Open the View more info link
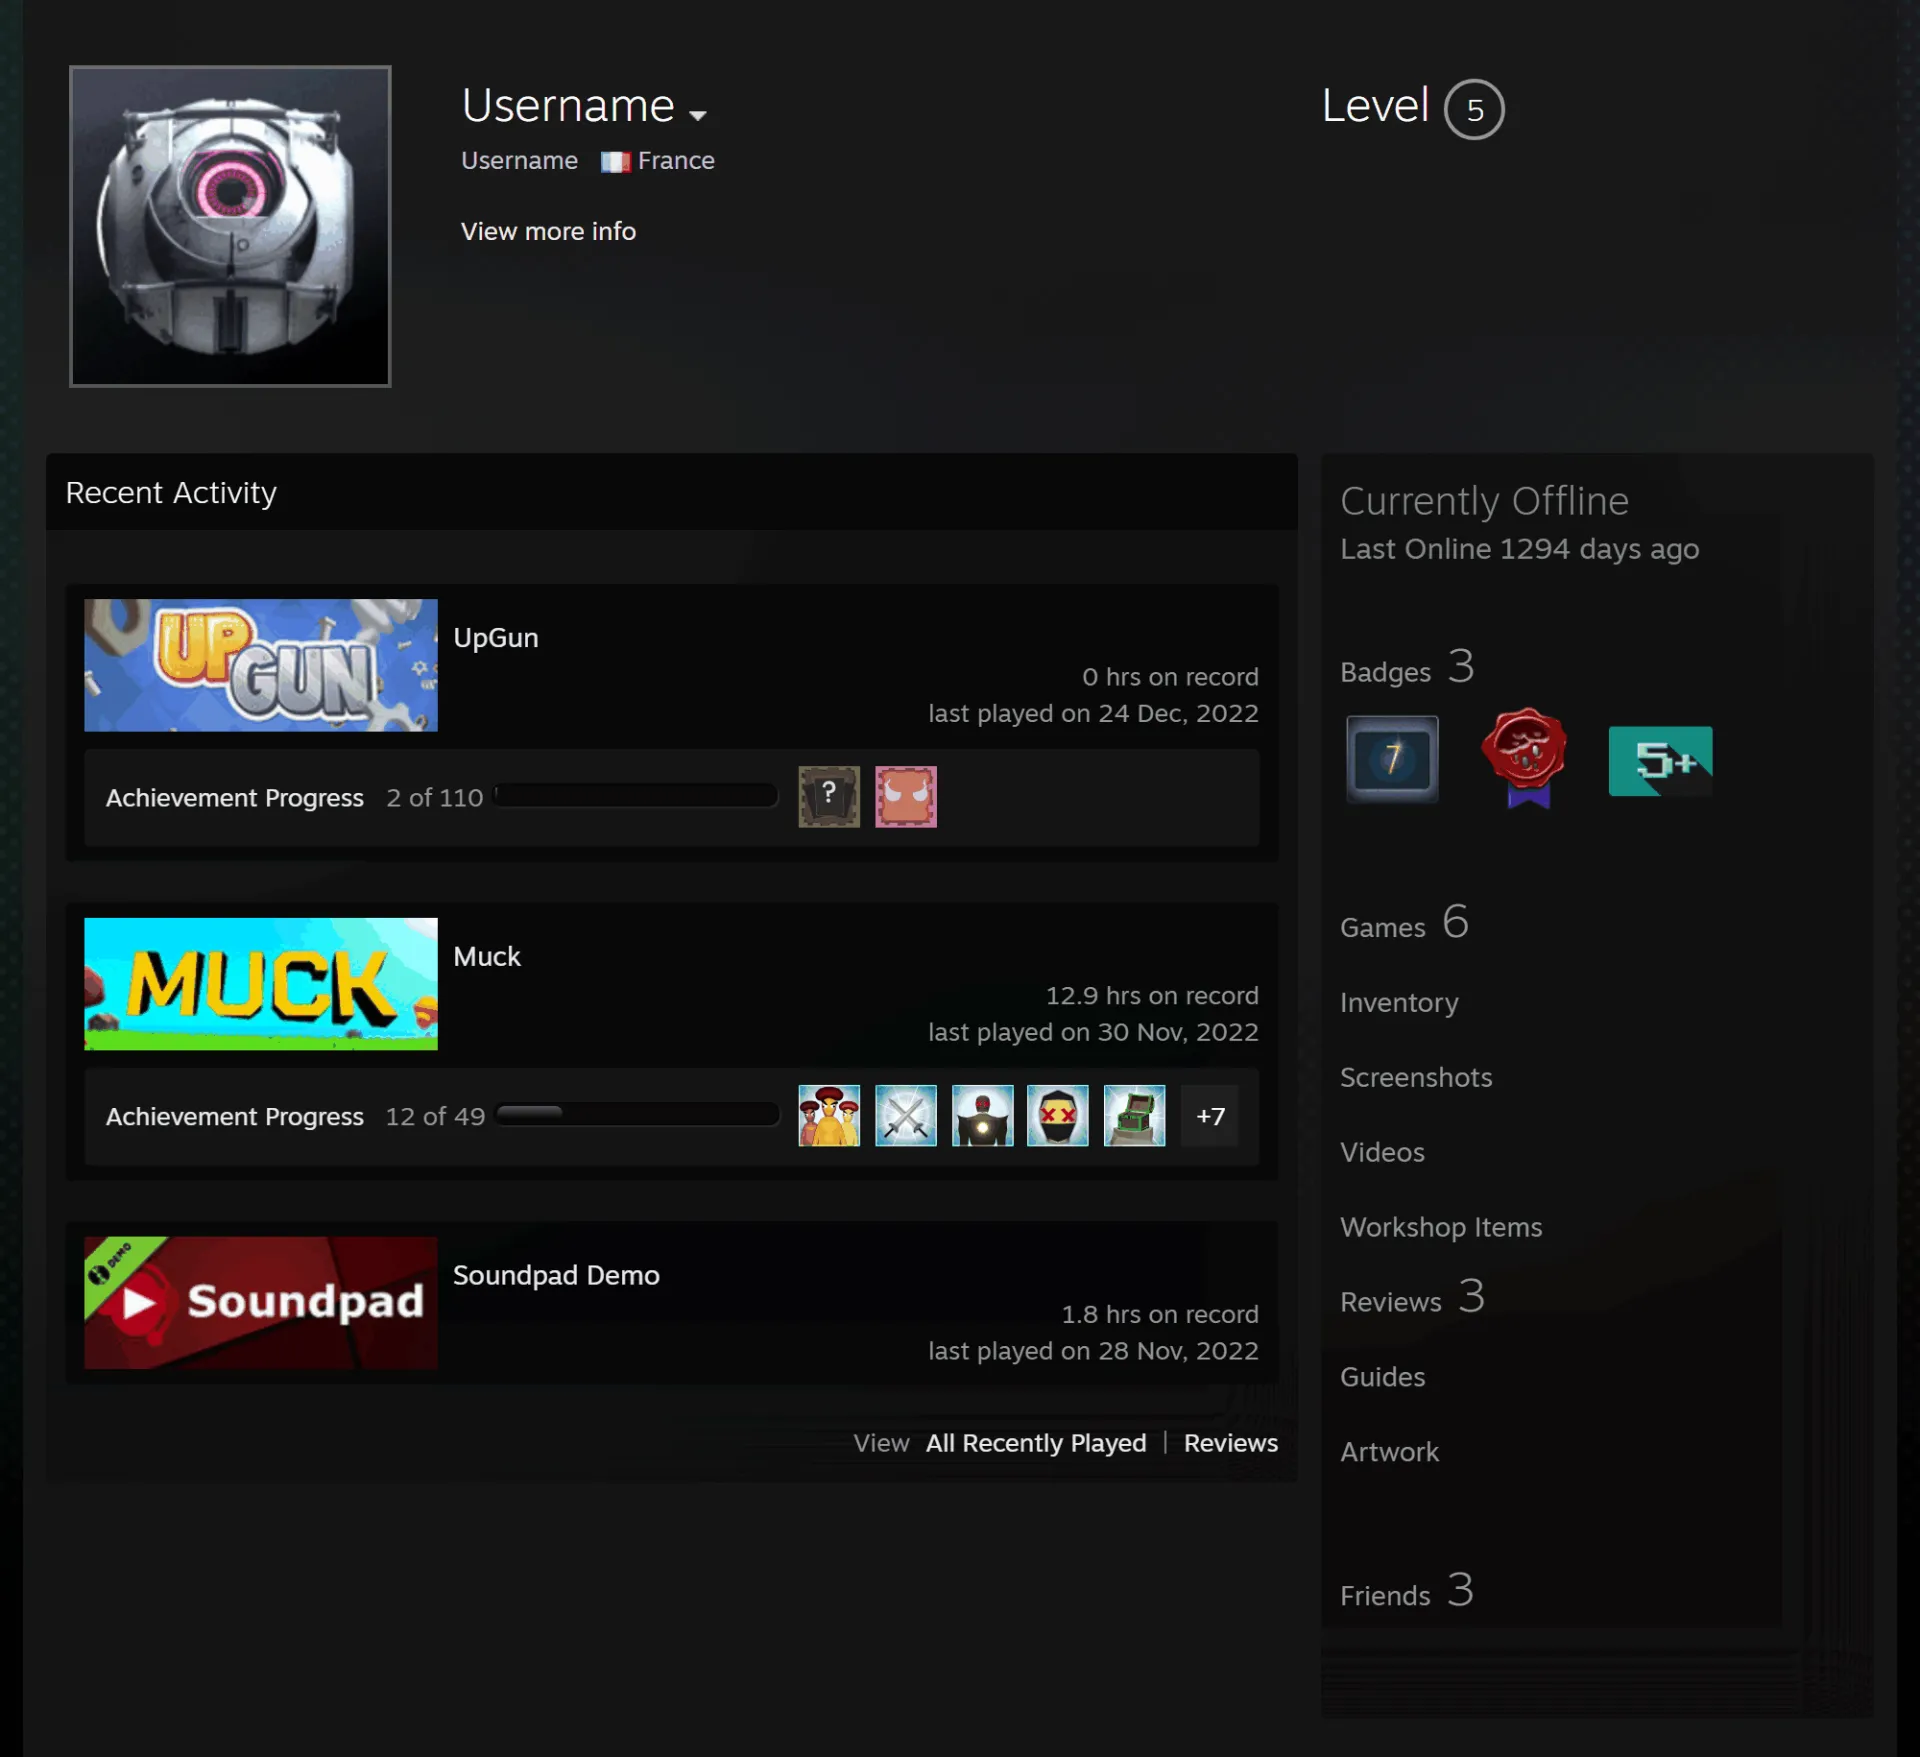This screenshot has height=1757, width=1920. [x=548, y=231]
